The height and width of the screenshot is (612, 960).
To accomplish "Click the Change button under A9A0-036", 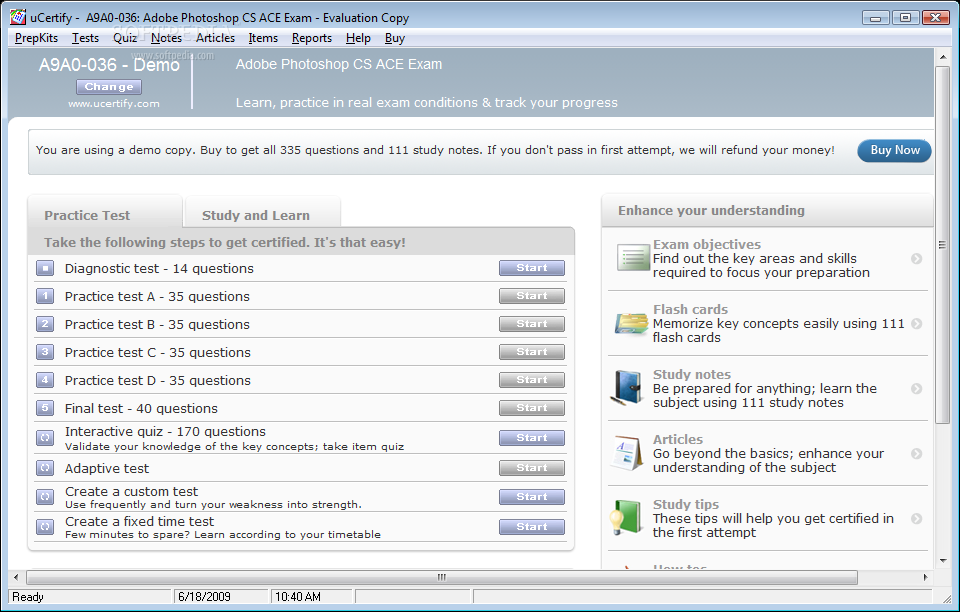I will coord(109,87).
